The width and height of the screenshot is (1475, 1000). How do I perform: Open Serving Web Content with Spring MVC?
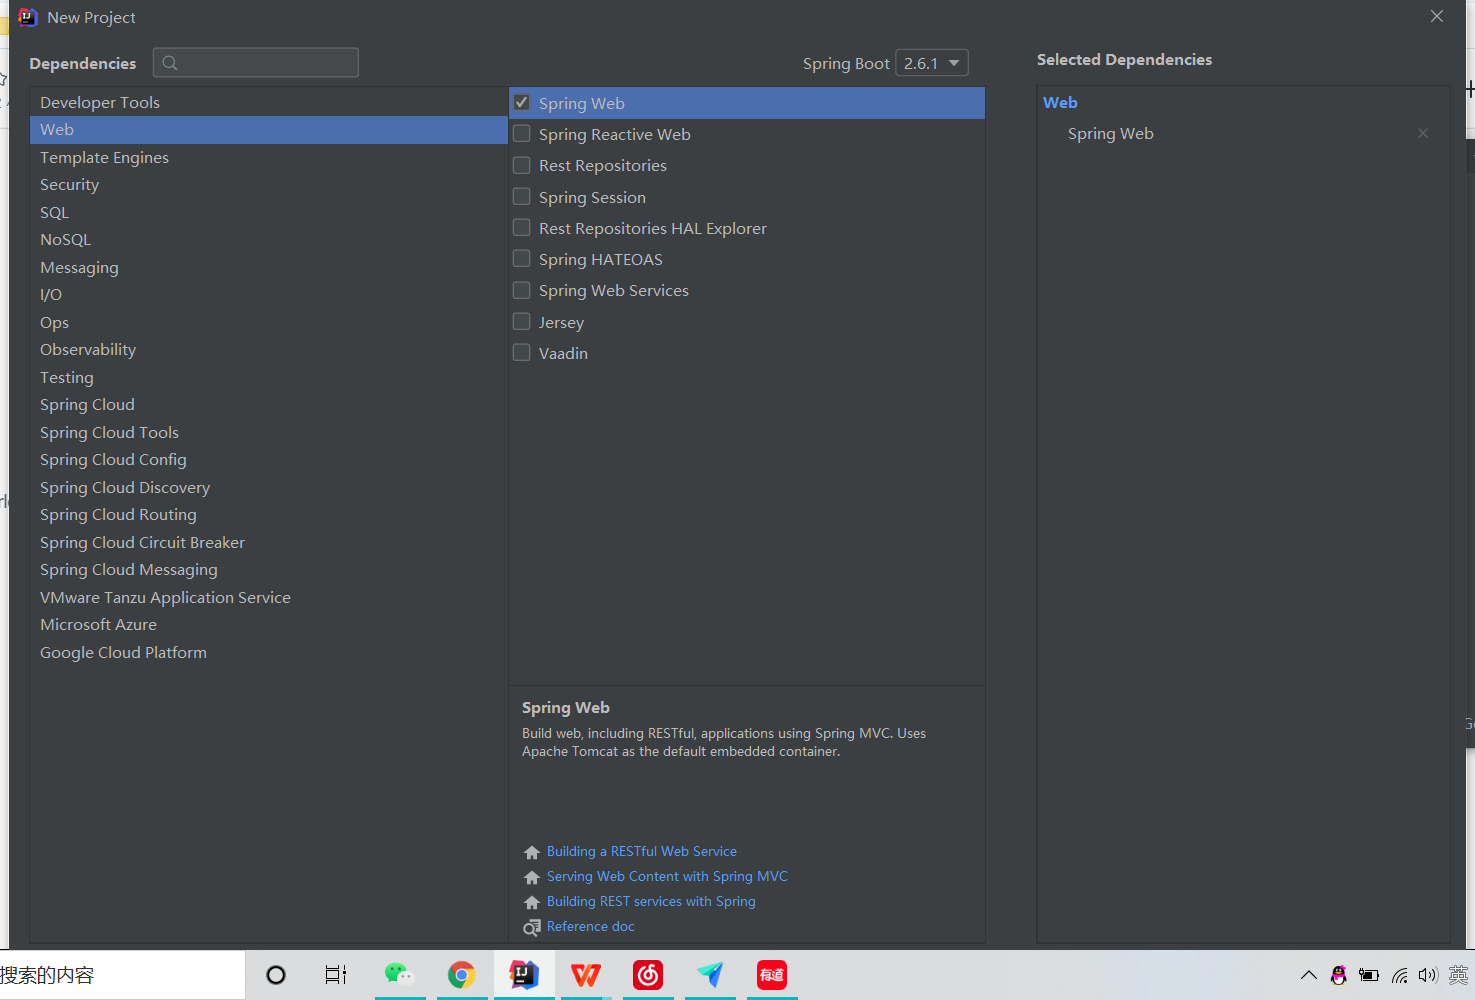(667, 876)
